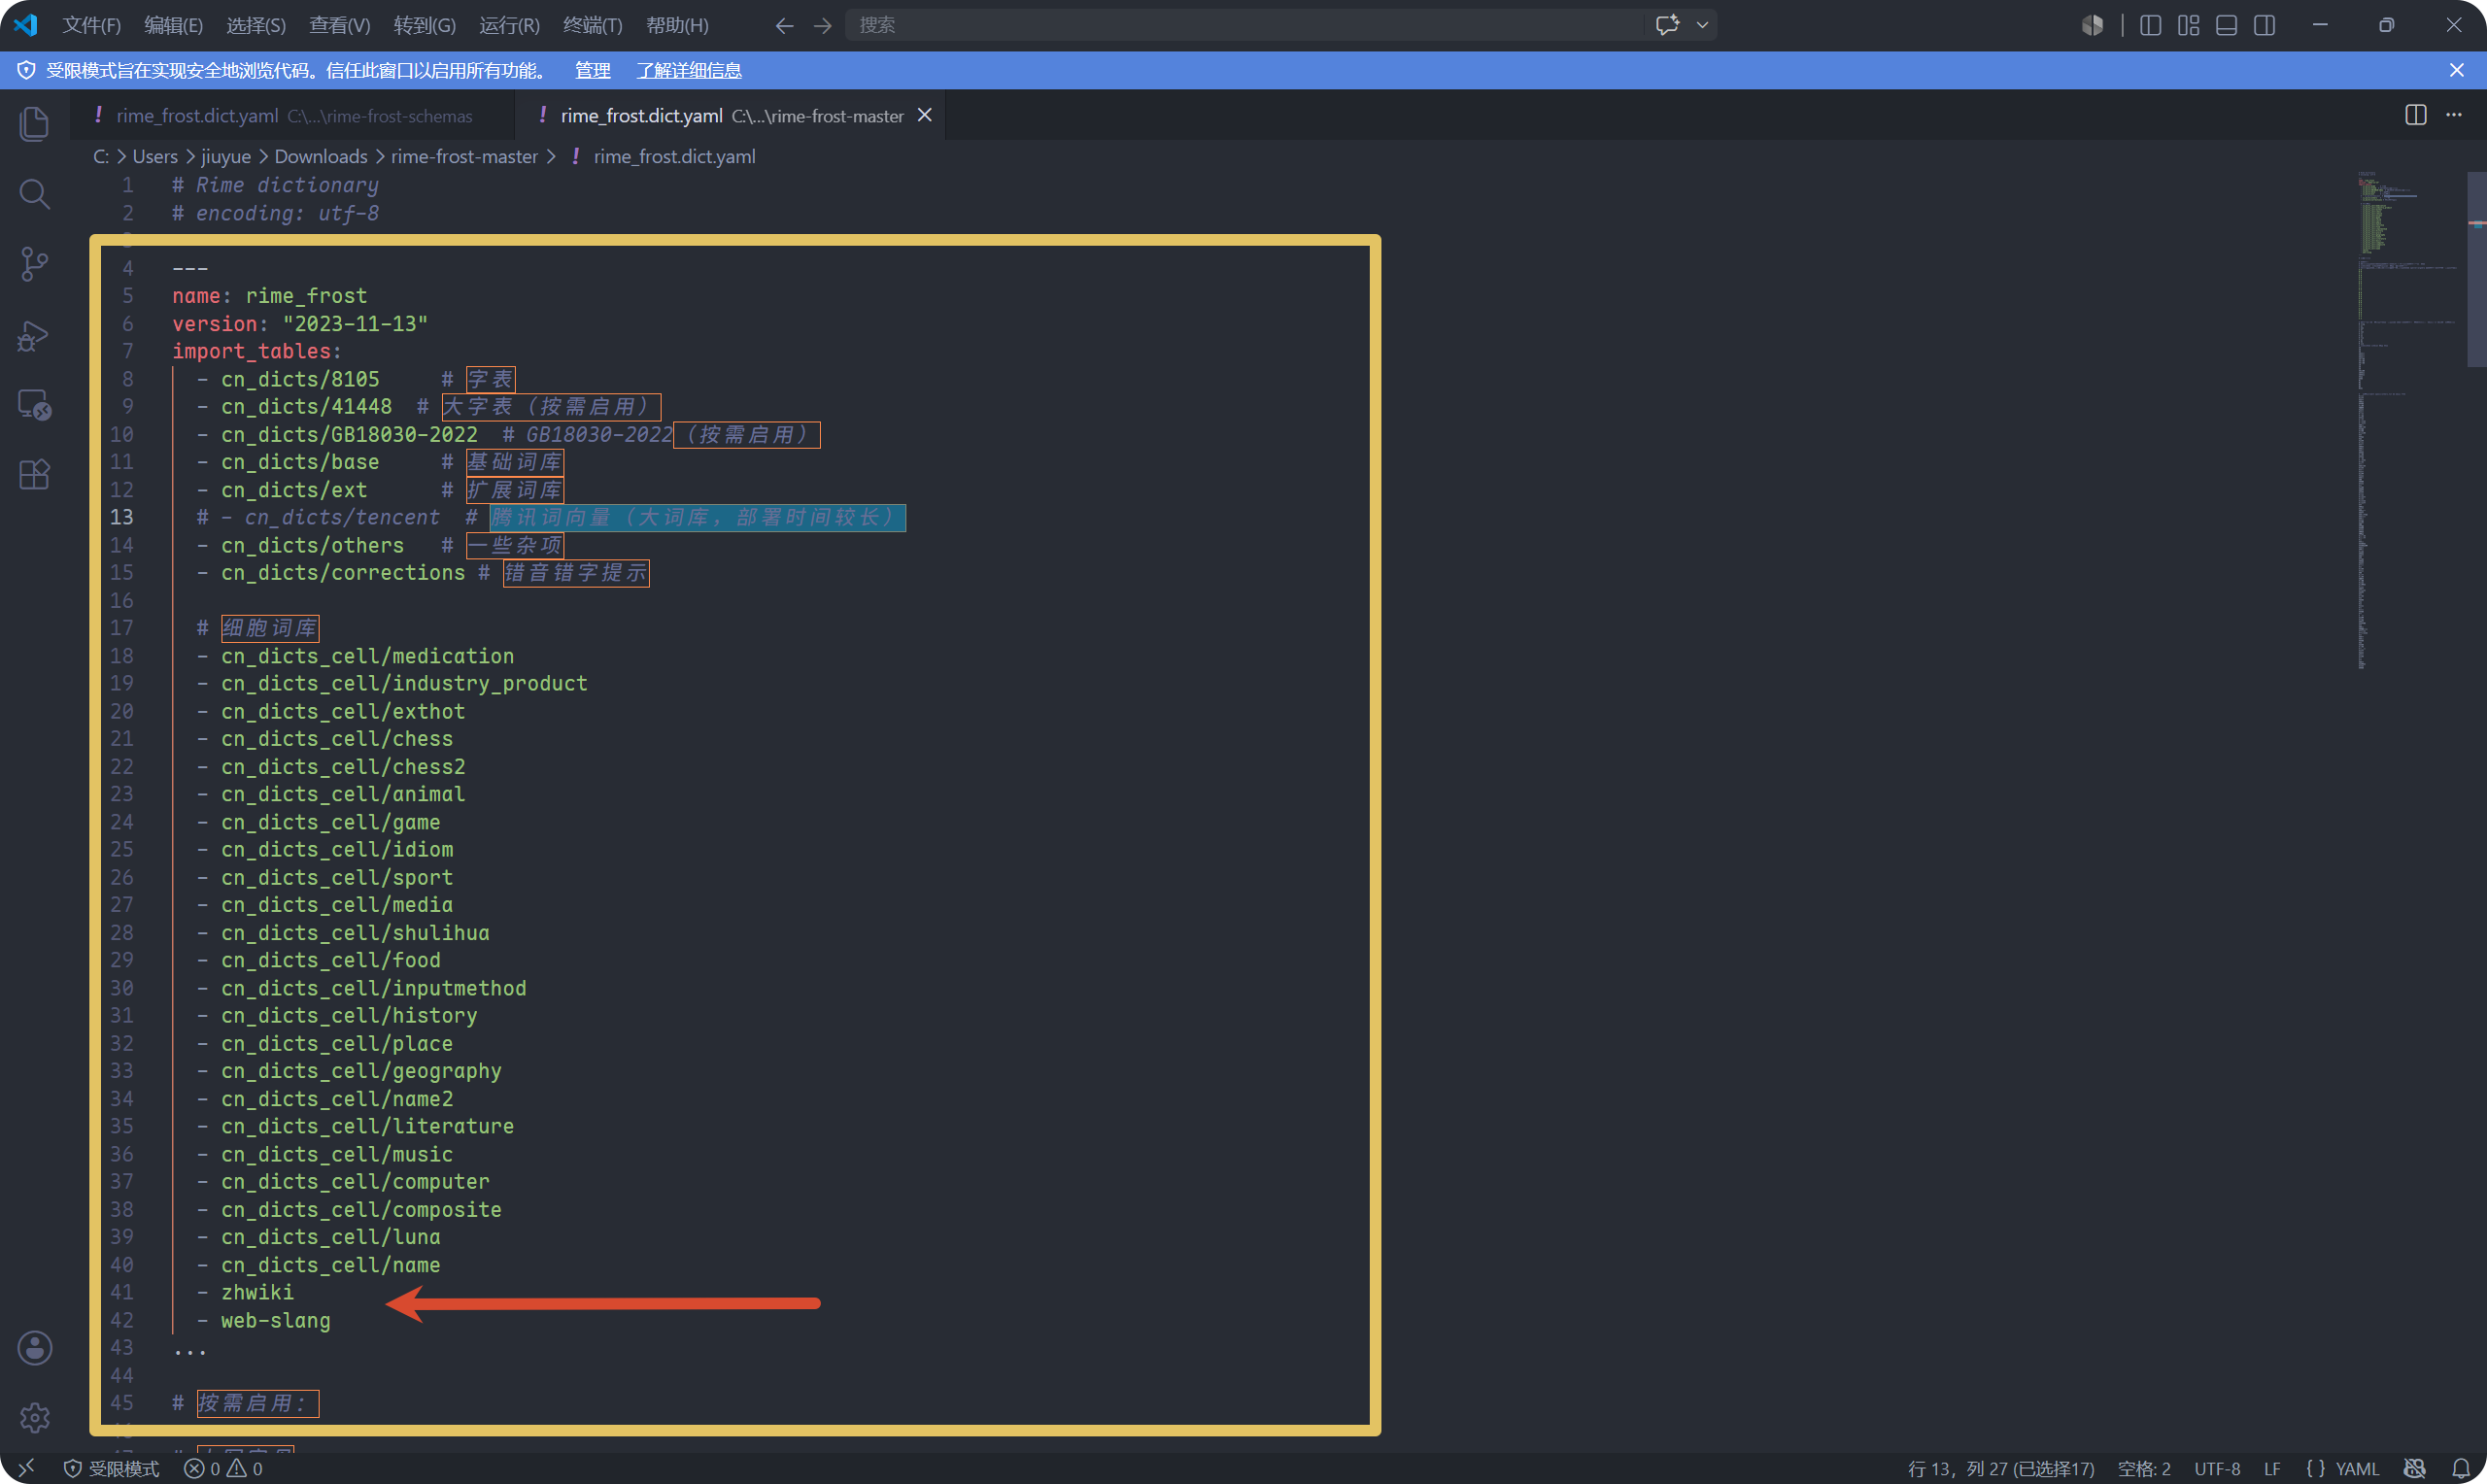The height and width of the screenshot is (1484, 2487).
Task: Click the import_tables key line
Action: (x=256, y=351)
